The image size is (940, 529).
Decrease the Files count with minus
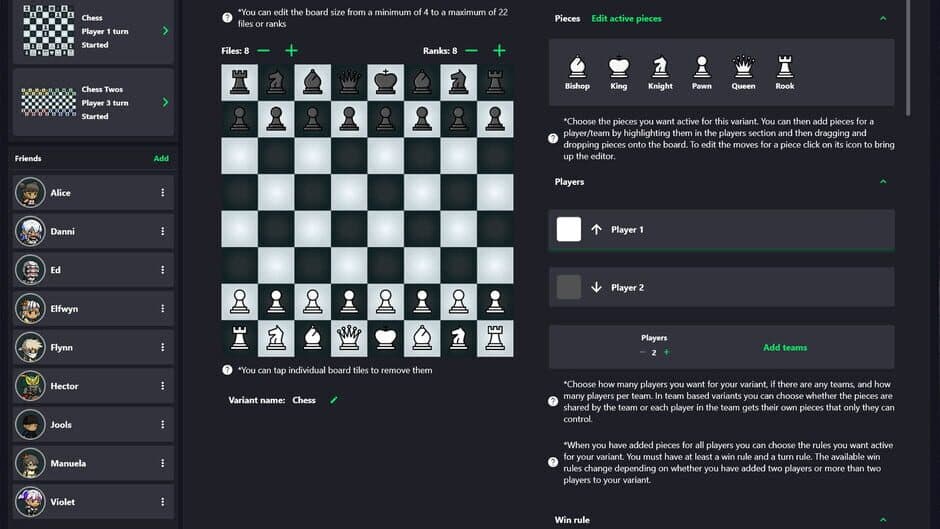coord(263,51)
